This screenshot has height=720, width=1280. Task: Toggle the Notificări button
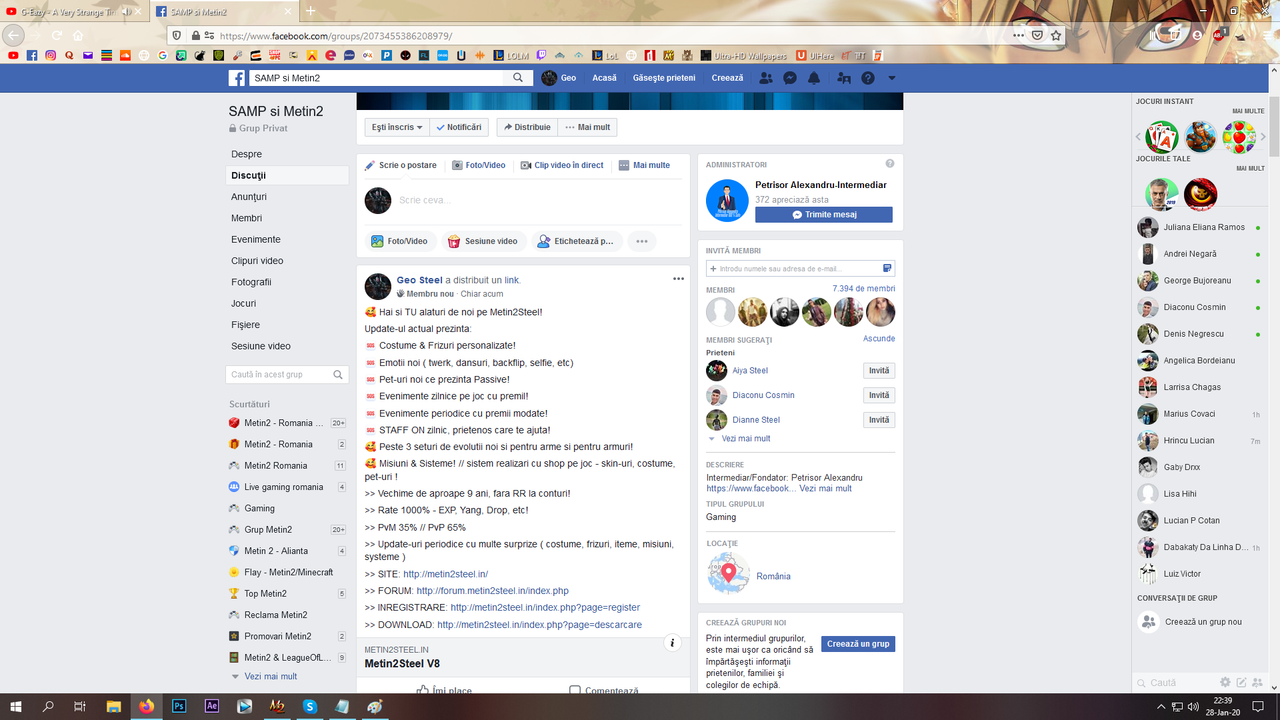coord(459,127)
